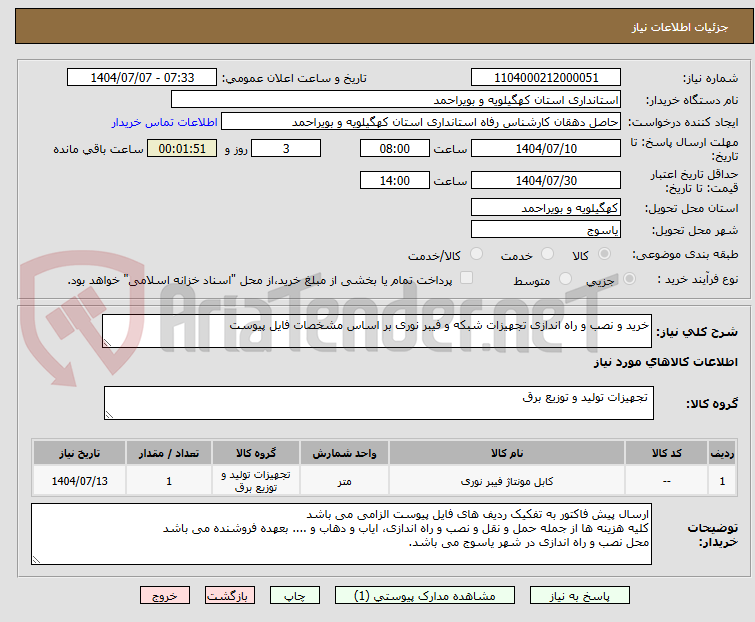
Task: Click the deadline time field 08:00
Action: 395,148
